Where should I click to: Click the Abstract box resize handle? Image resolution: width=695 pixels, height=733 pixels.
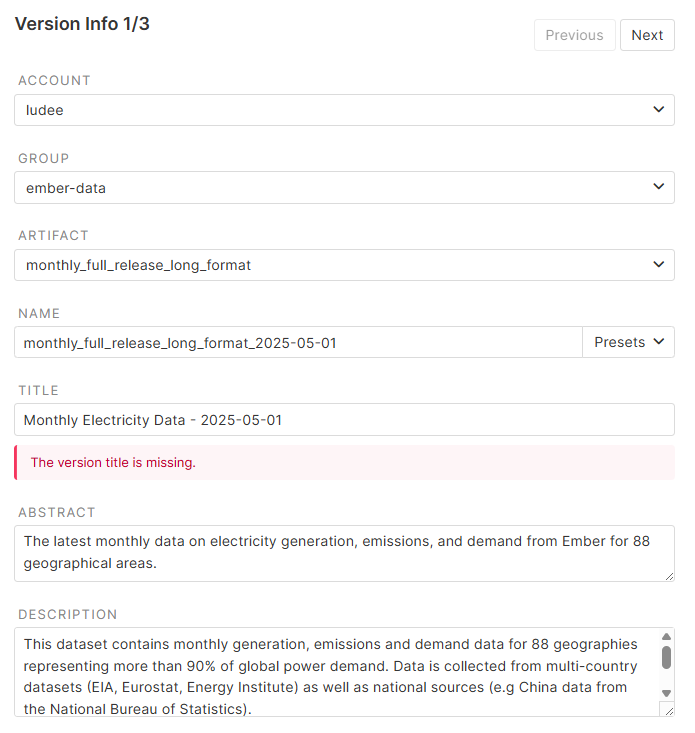point(668,575)
